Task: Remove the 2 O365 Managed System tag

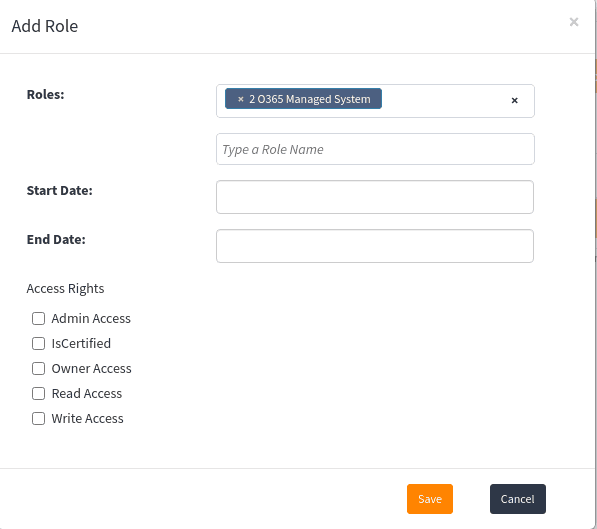Action: click(x=240, y=99)
